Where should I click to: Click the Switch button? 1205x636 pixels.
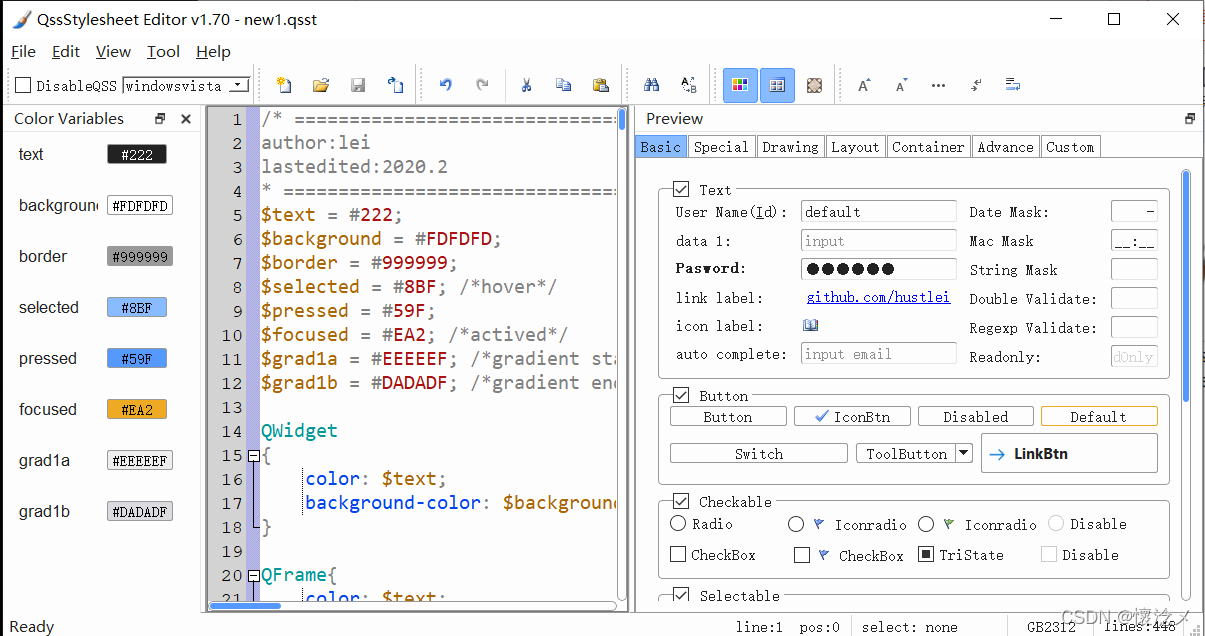pyautogui.click(x=759, y=453)
